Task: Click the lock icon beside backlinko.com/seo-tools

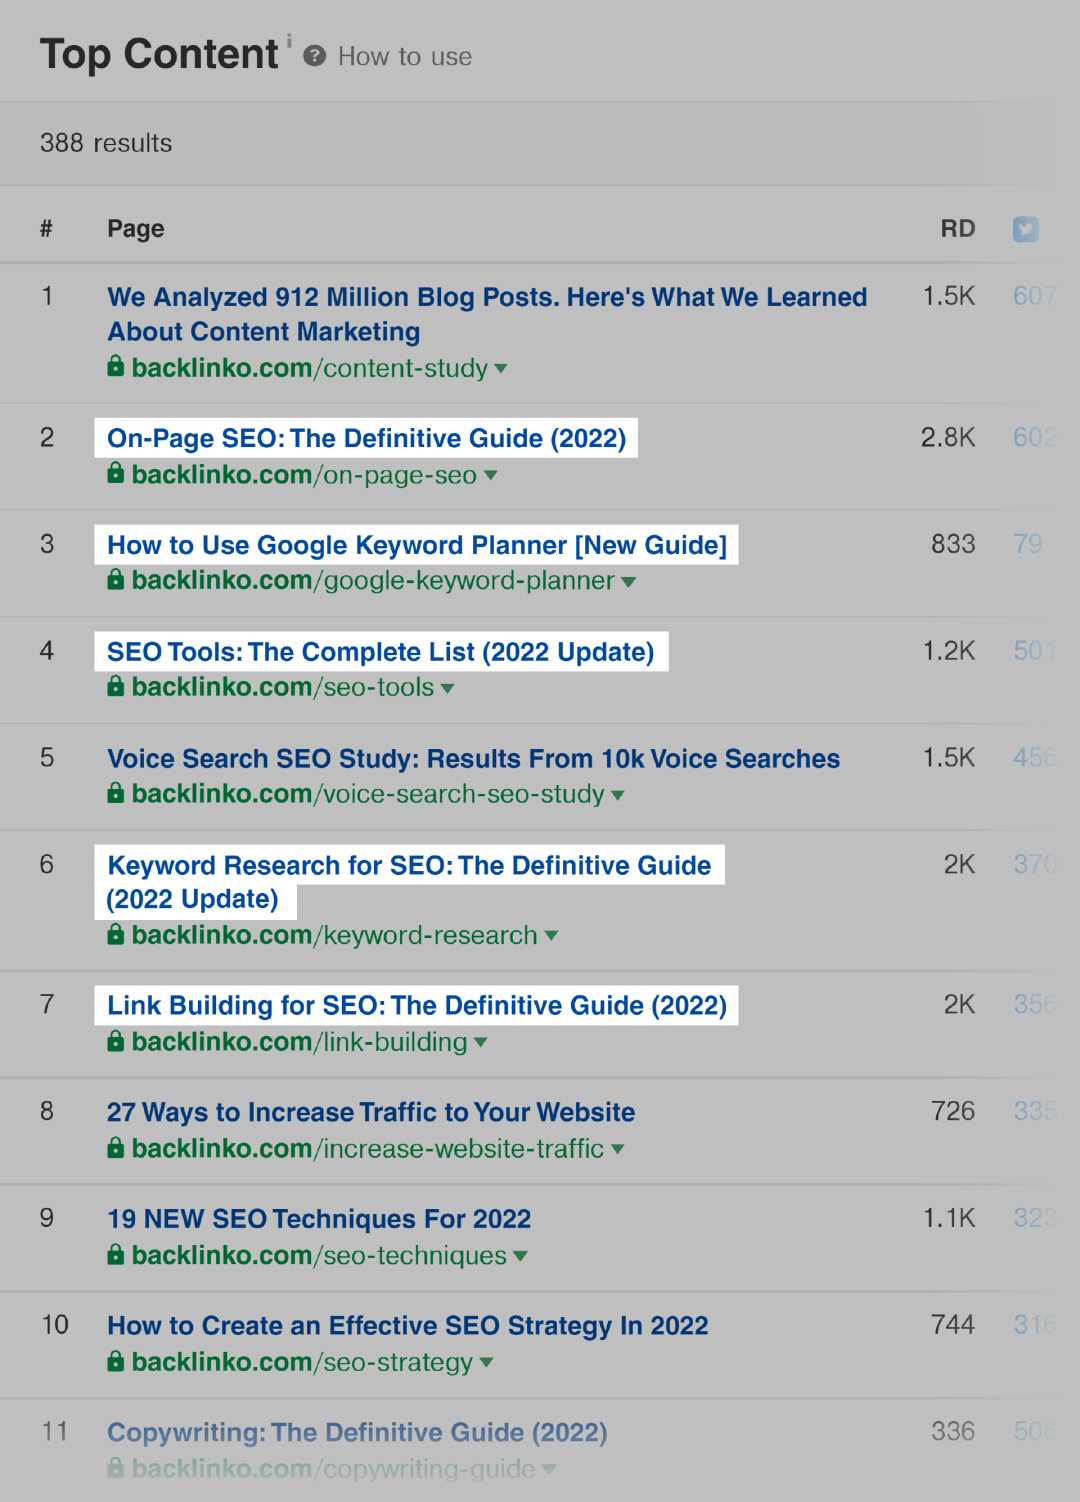Action: (116, 686)
